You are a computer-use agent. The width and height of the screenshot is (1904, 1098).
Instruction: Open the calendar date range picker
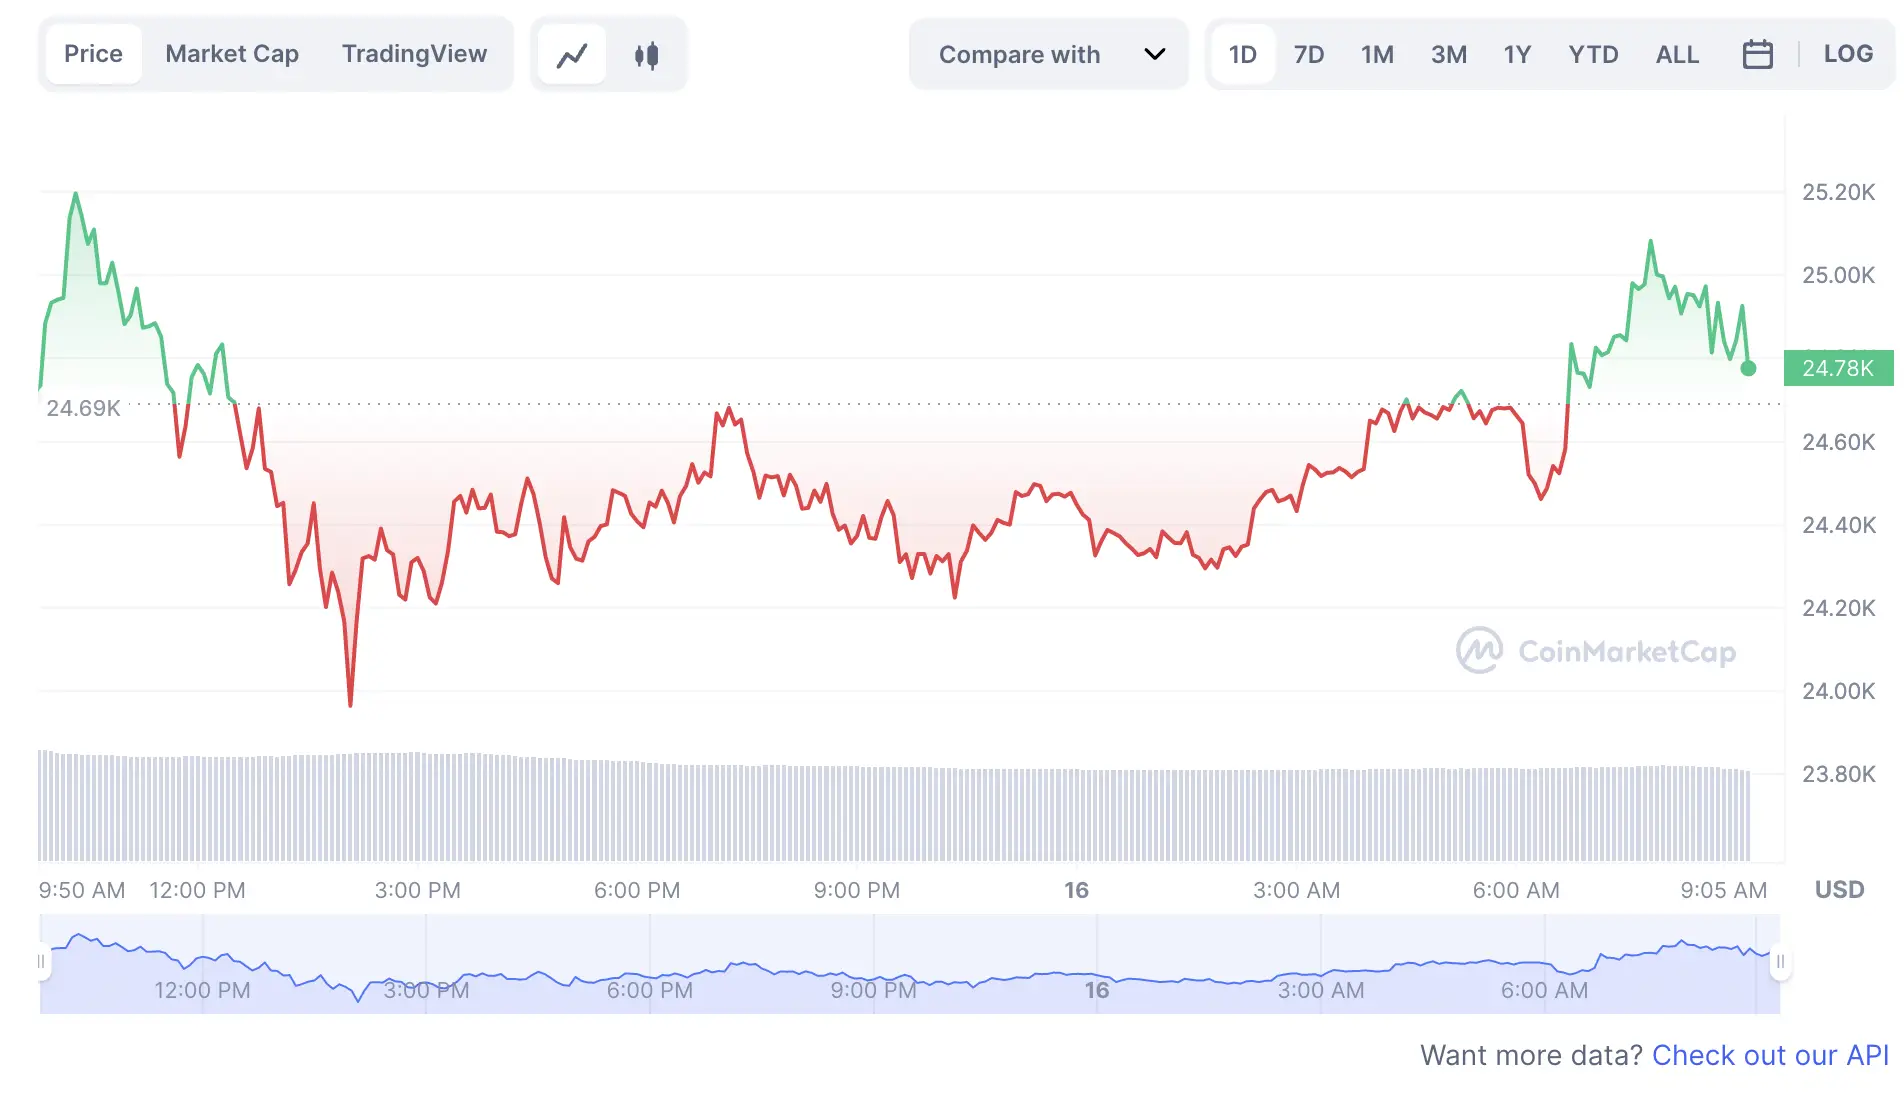[x=1757, y=54]
